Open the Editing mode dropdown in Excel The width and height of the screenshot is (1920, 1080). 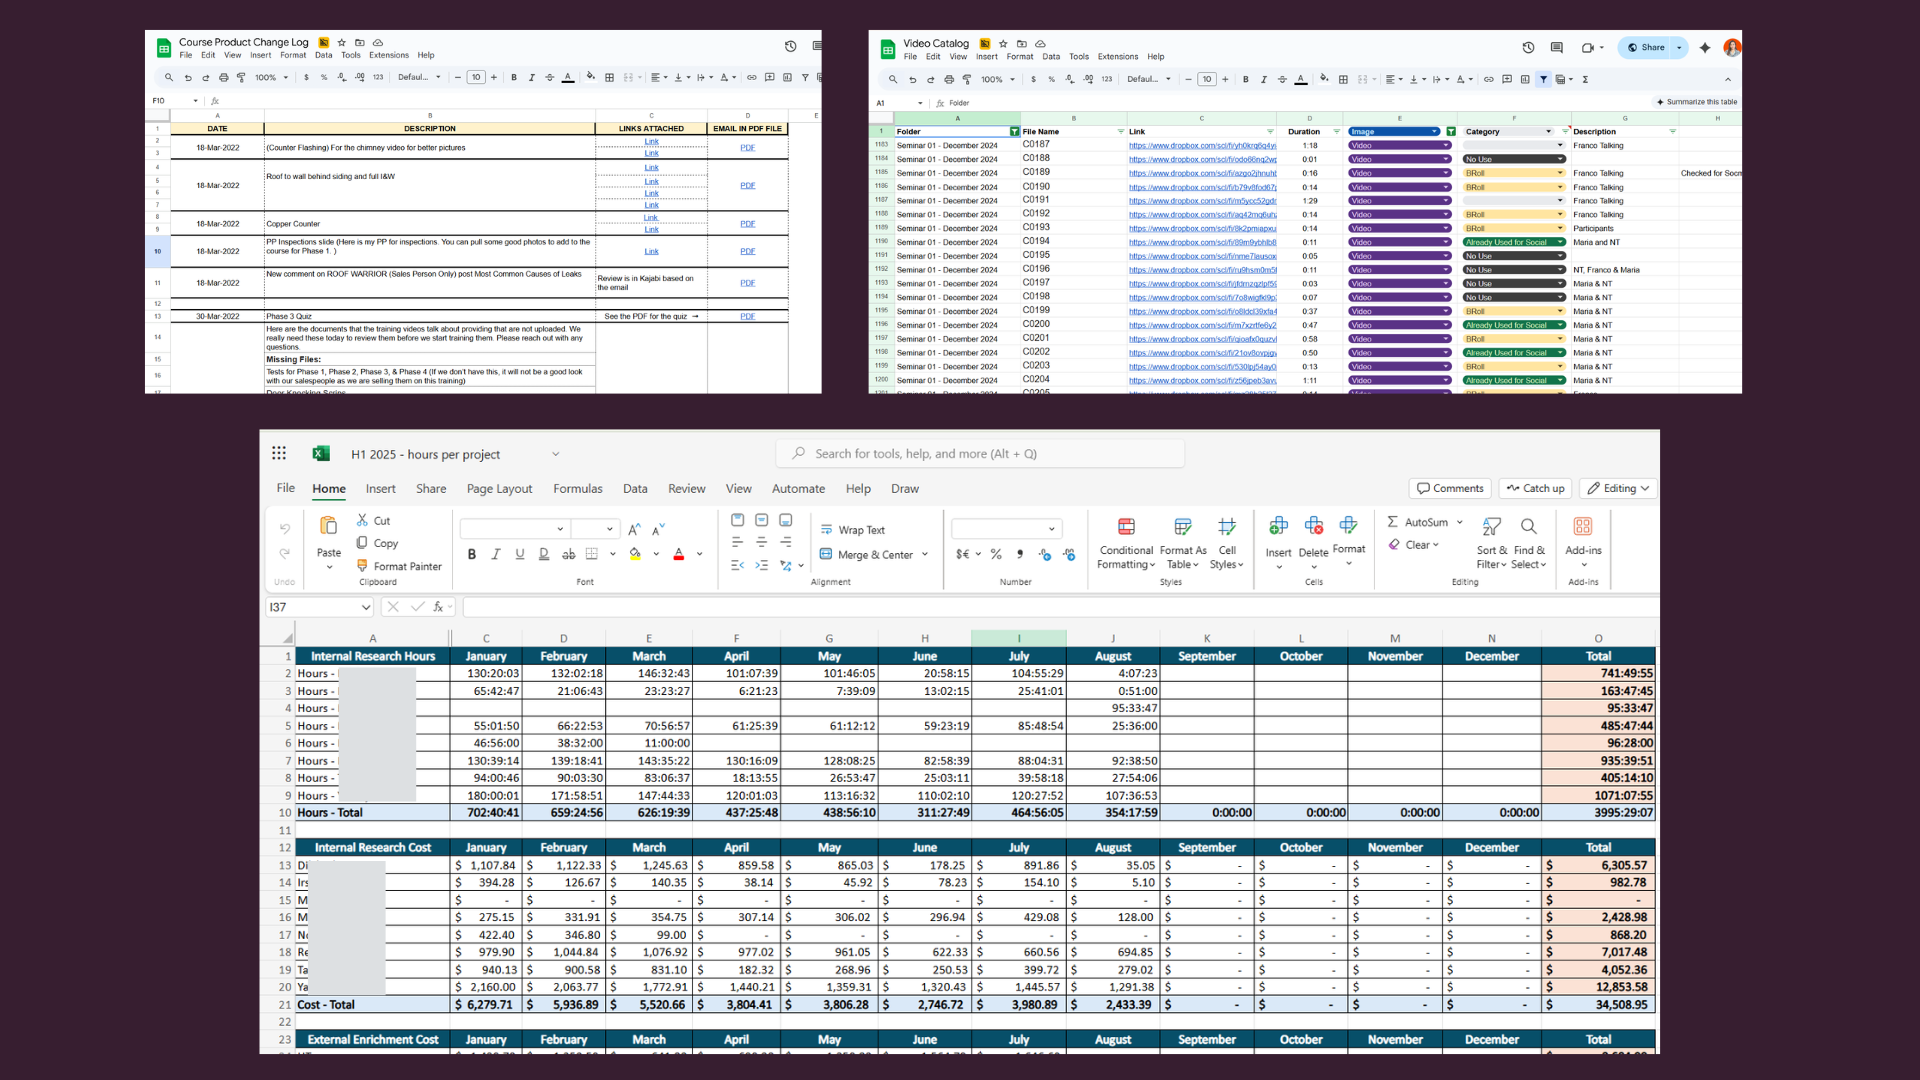click(1618, 488)
